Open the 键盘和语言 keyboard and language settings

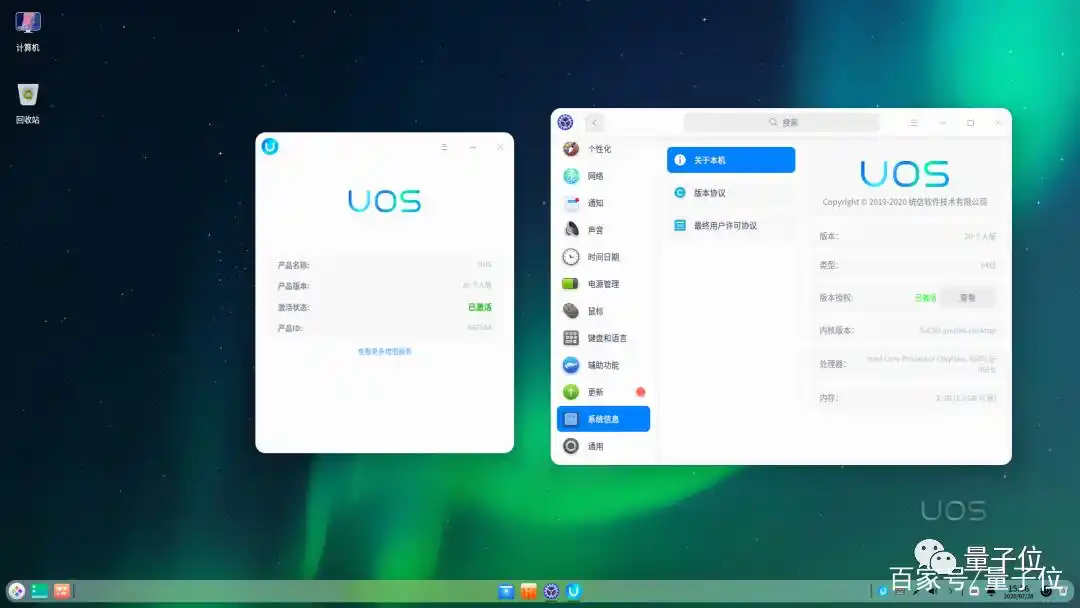pyautogui.click(x=603, y=338)
